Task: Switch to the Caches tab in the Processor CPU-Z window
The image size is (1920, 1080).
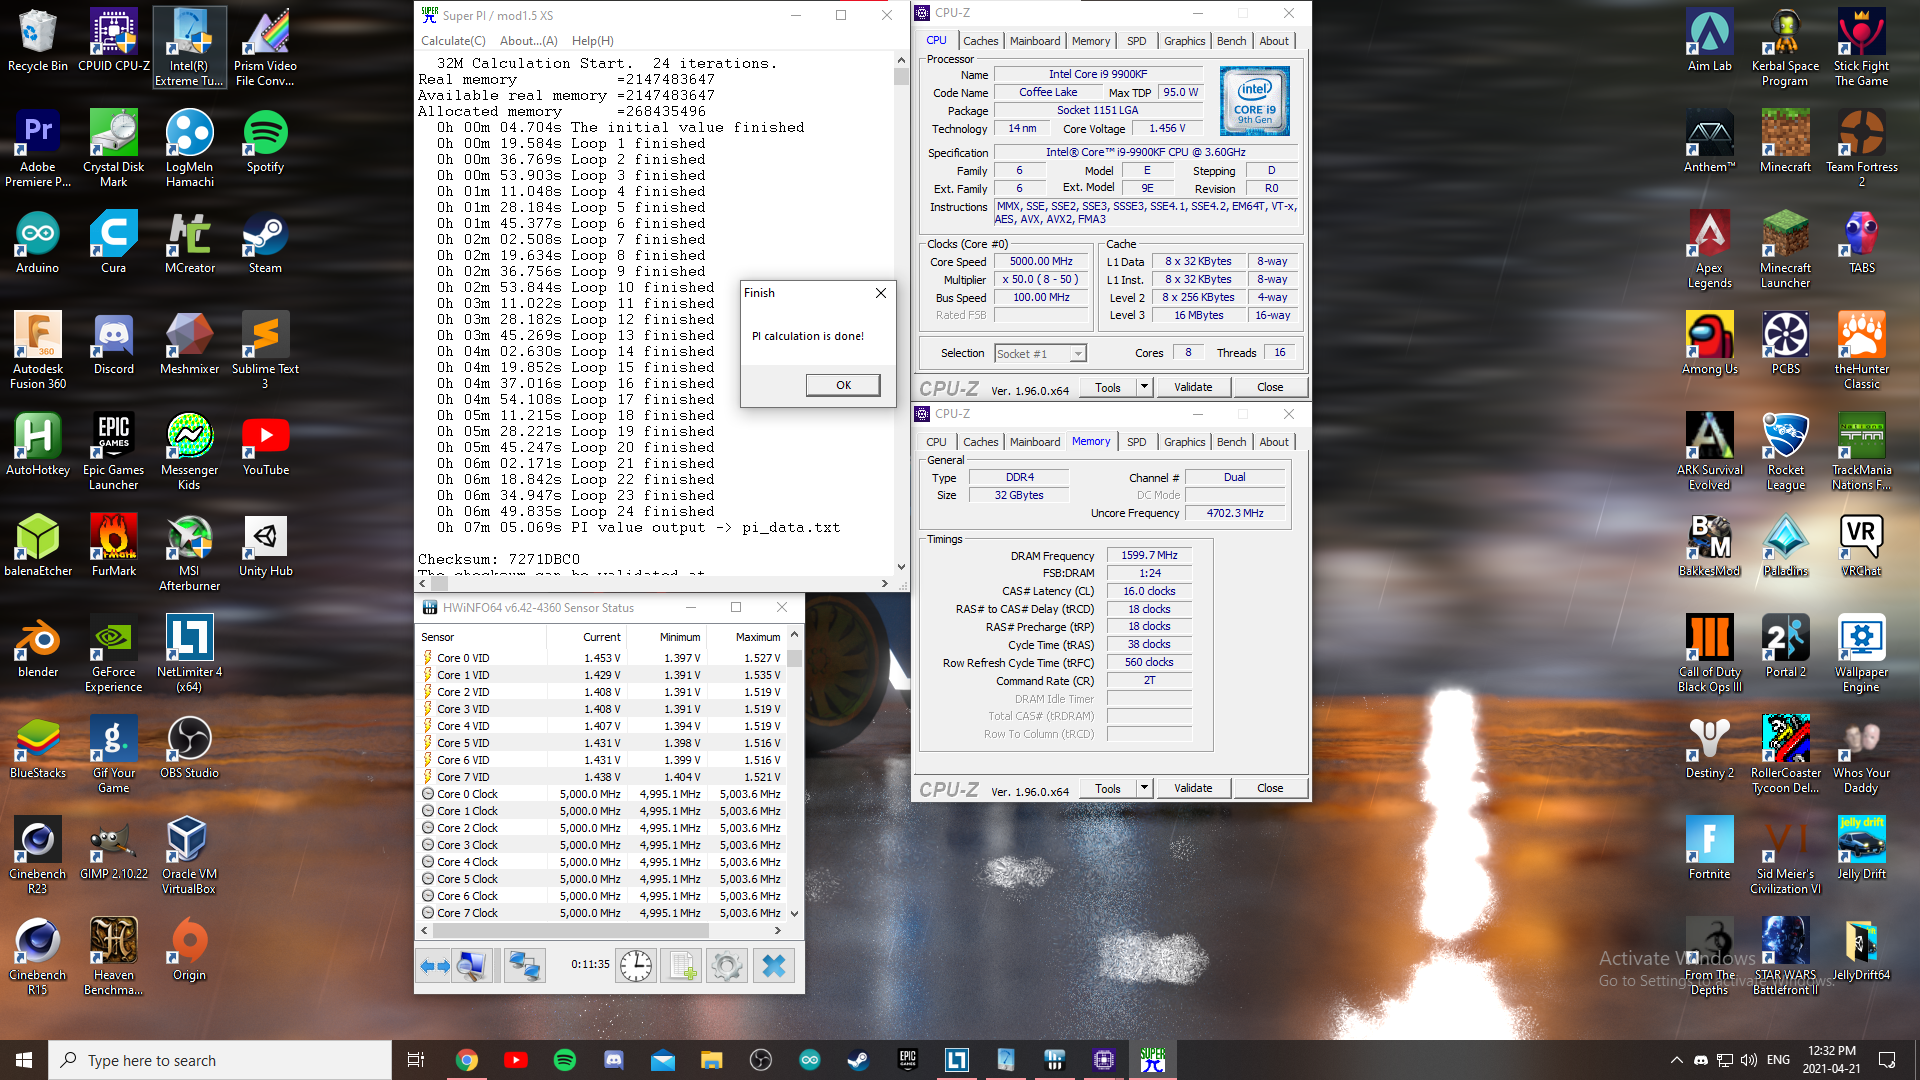Action: (x=980, y=41)
